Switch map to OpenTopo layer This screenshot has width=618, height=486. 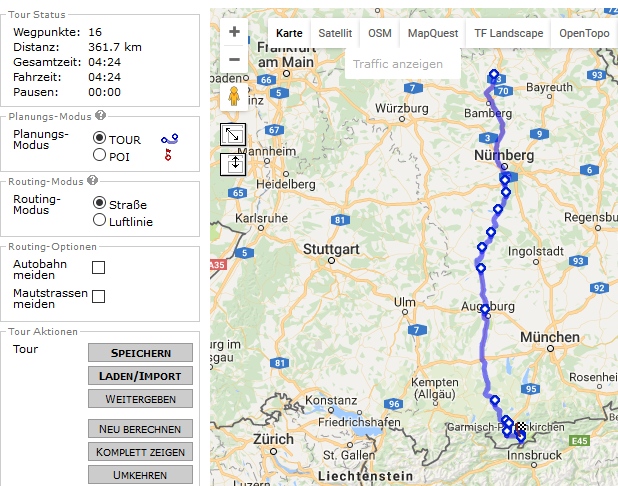[x=584, y=33]
